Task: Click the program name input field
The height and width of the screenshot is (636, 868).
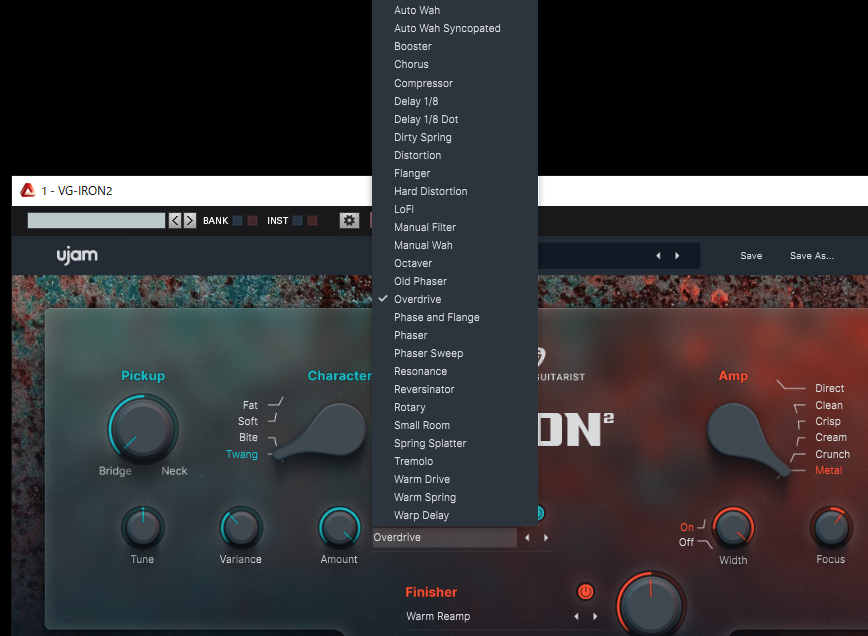Action: point(96,220)
